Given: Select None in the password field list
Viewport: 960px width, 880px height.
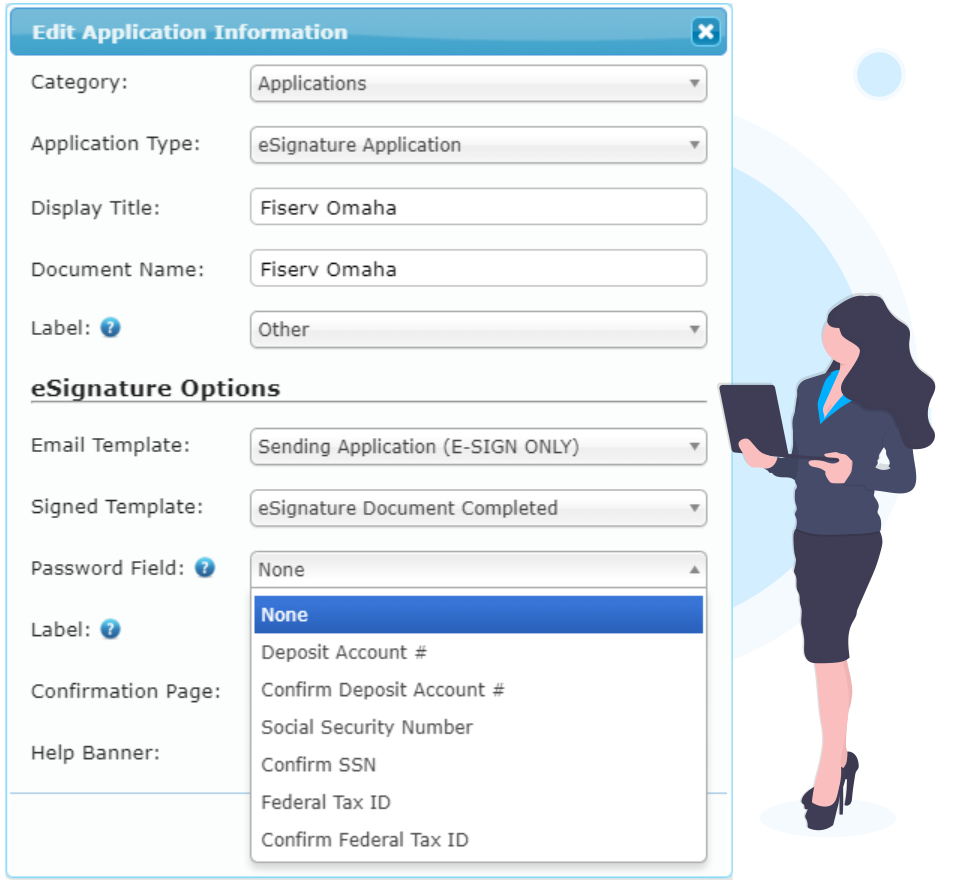Looking at the screenshot, I should (478, 614).
